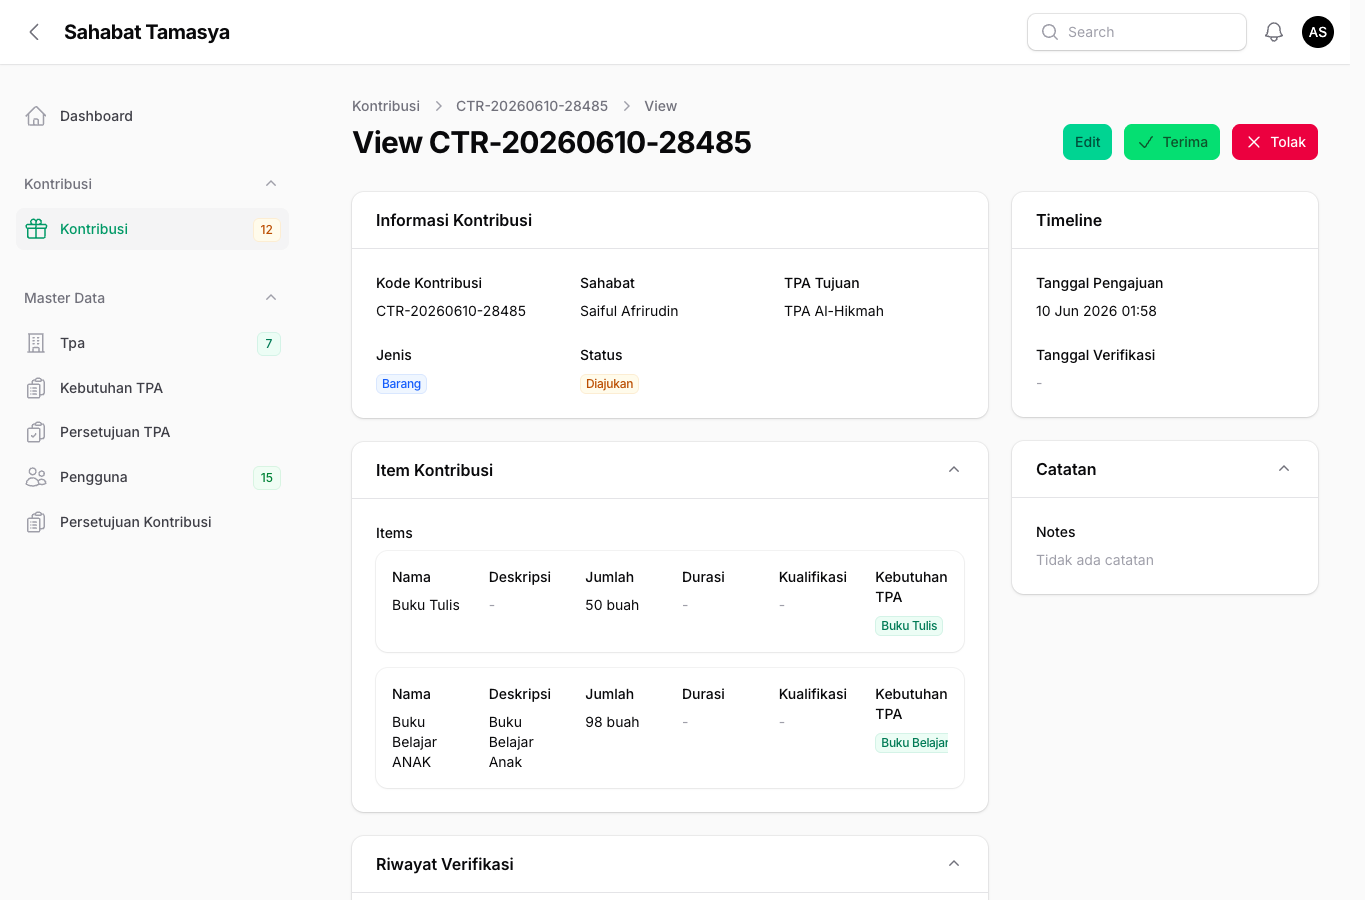Click the View breadcrumb
This screenshot has width=1365, height=900.
tap(660, 106)
